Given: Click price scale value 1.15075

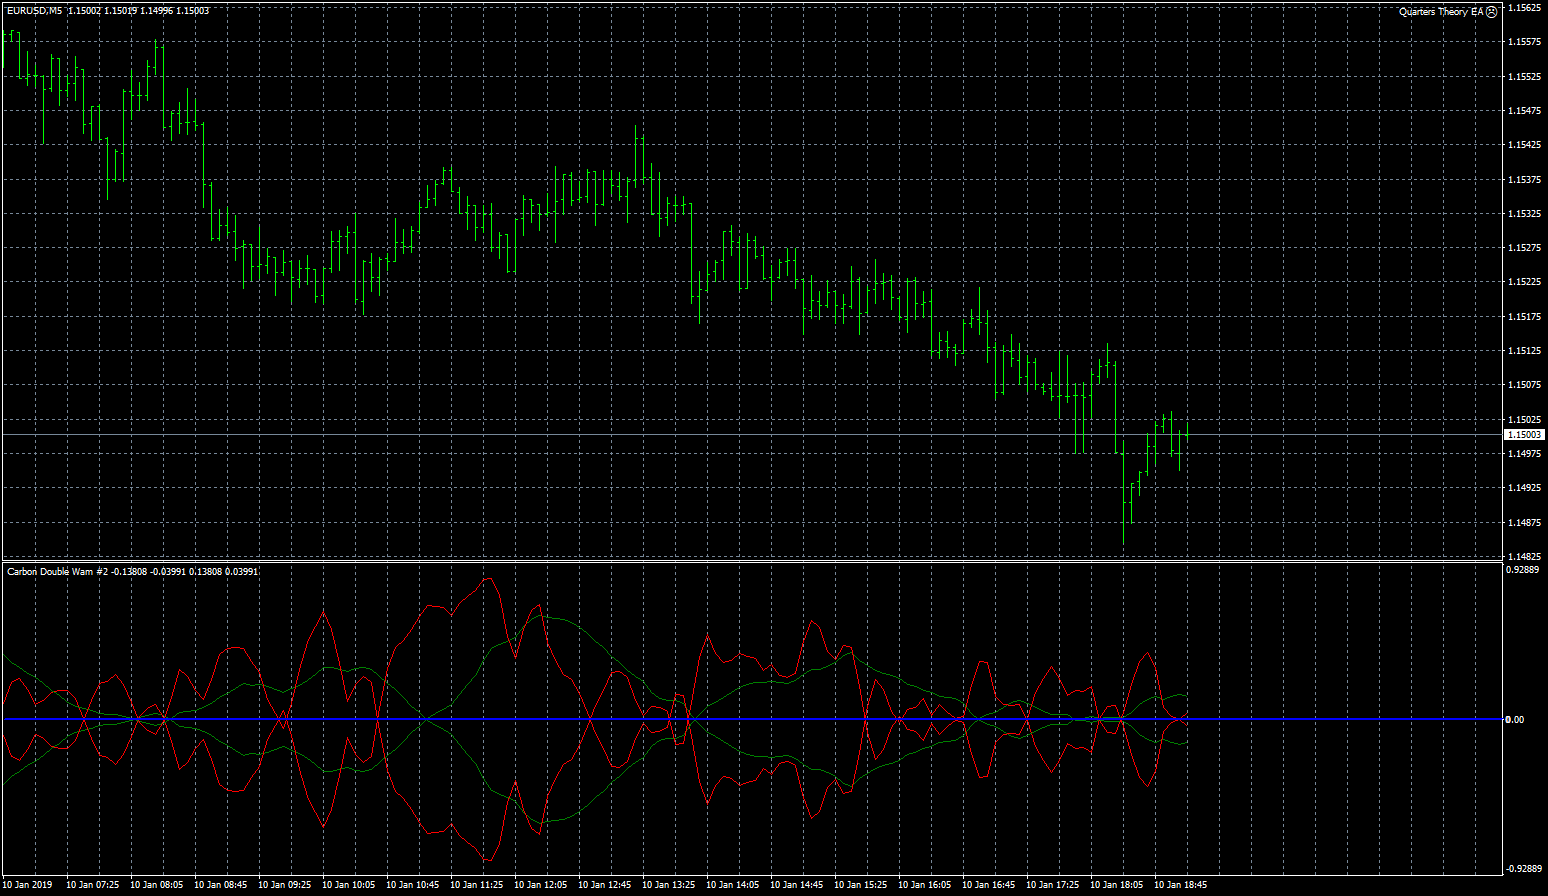Looking at the screenshot, I should pos(1524,385).
